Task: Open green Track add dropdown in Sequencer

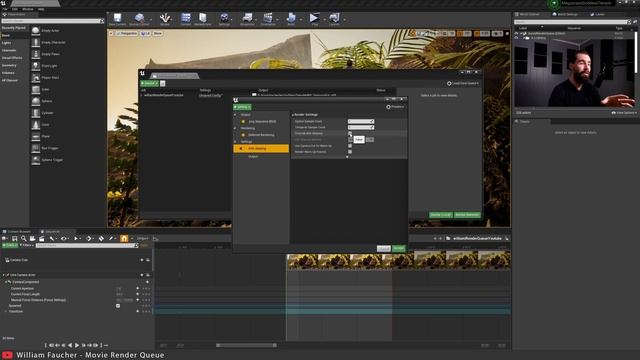Action: tap(10, 245)
